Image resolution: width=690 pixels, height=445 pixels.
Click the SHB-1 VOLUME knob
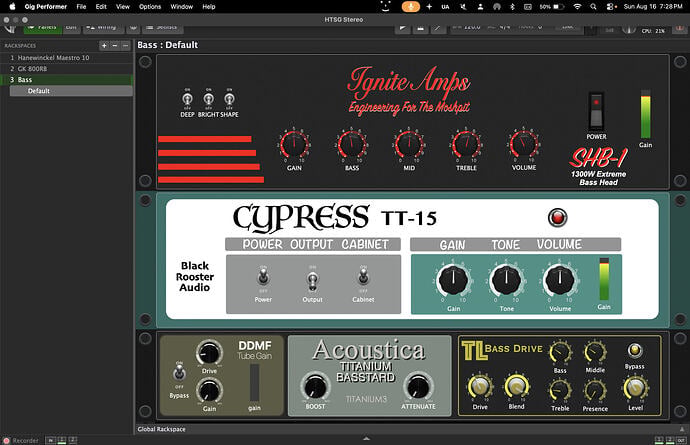524,144
